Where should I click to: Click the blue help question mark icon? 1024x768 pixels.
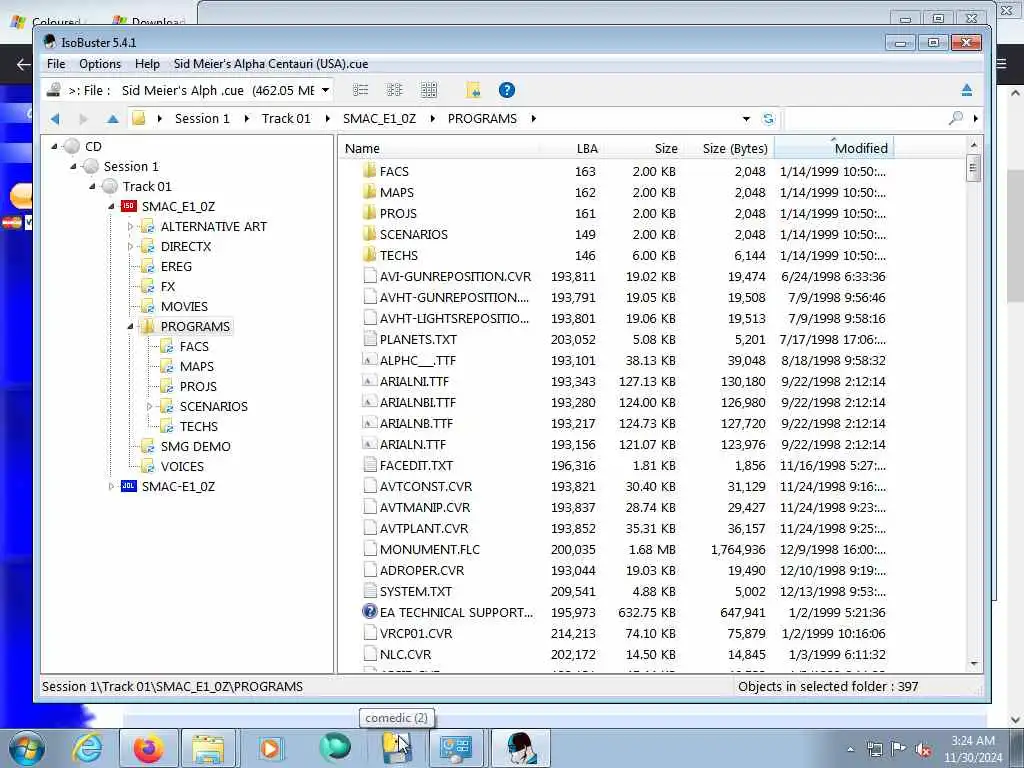click(x=507, y=90)
